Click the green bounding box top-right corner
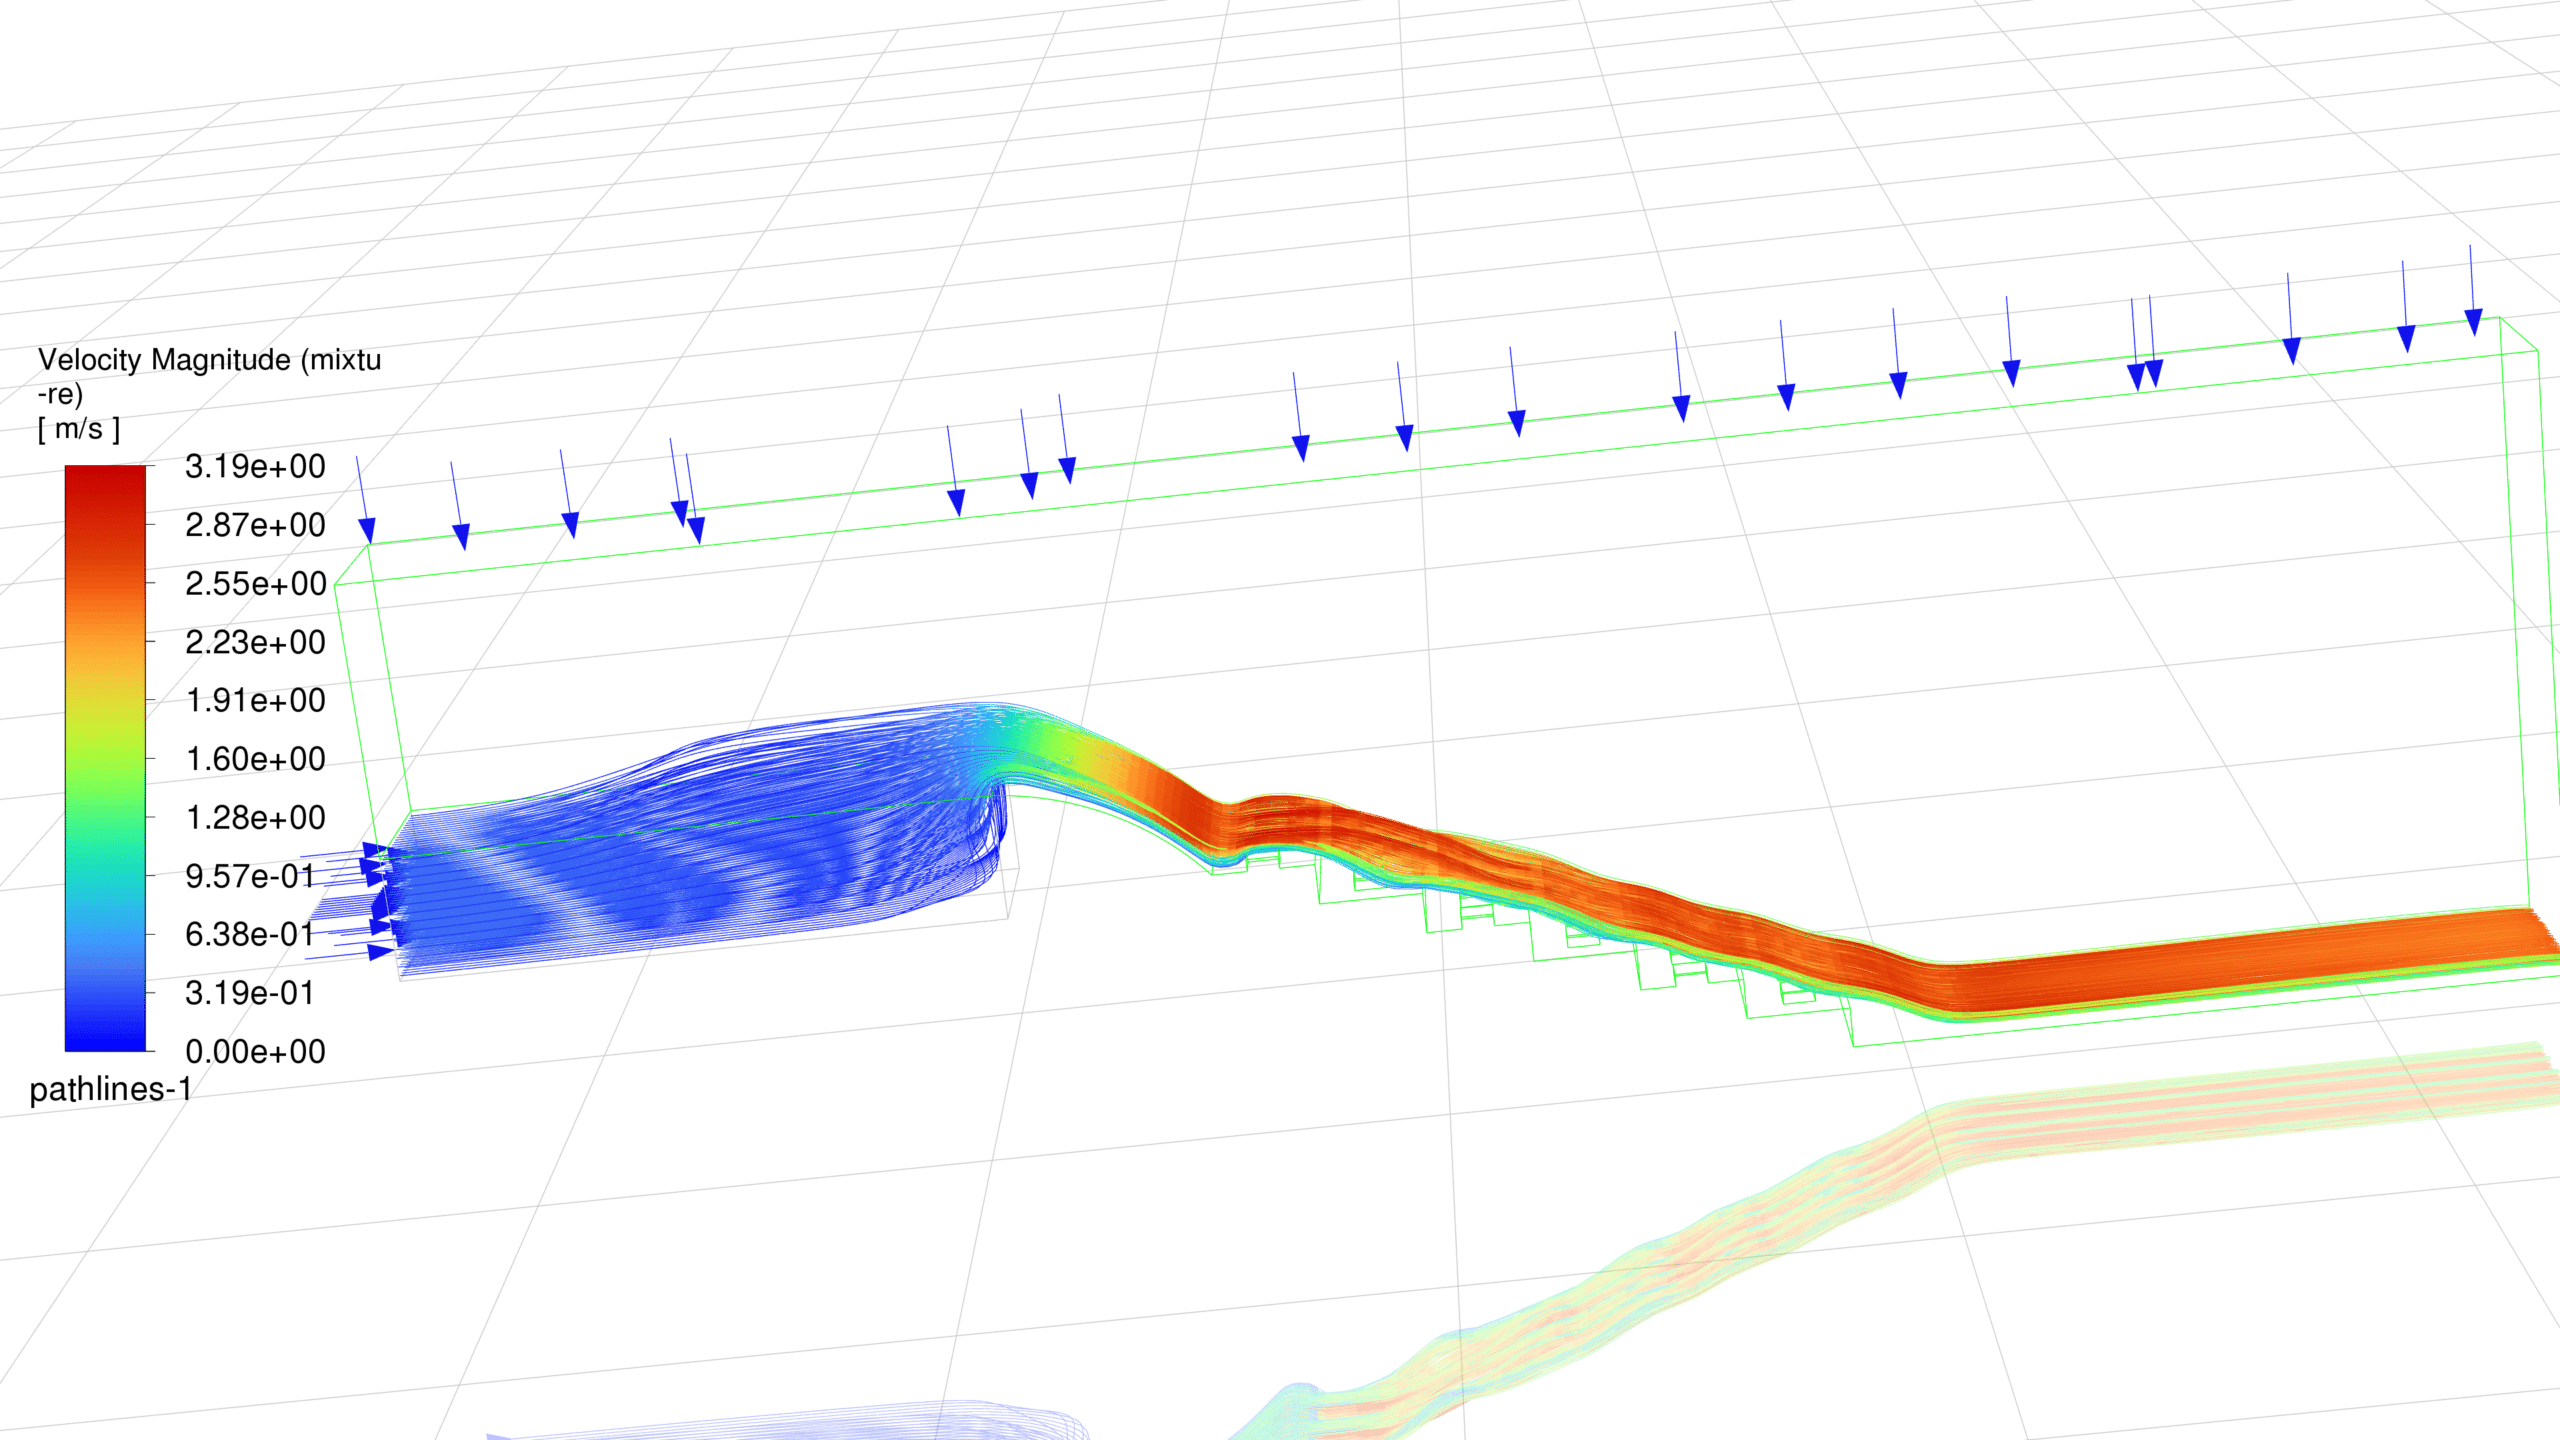 (x=2500, y=318)
